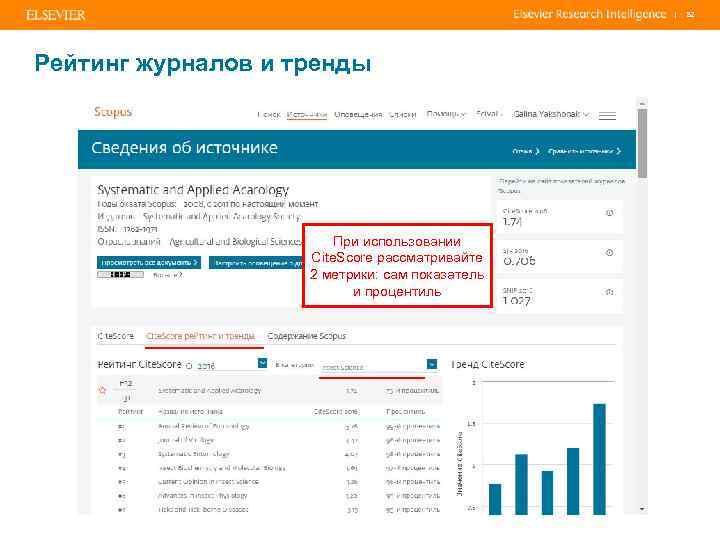
Task: Click the info icon beside SNIP 1.027
Action: (x=609, y=292)
